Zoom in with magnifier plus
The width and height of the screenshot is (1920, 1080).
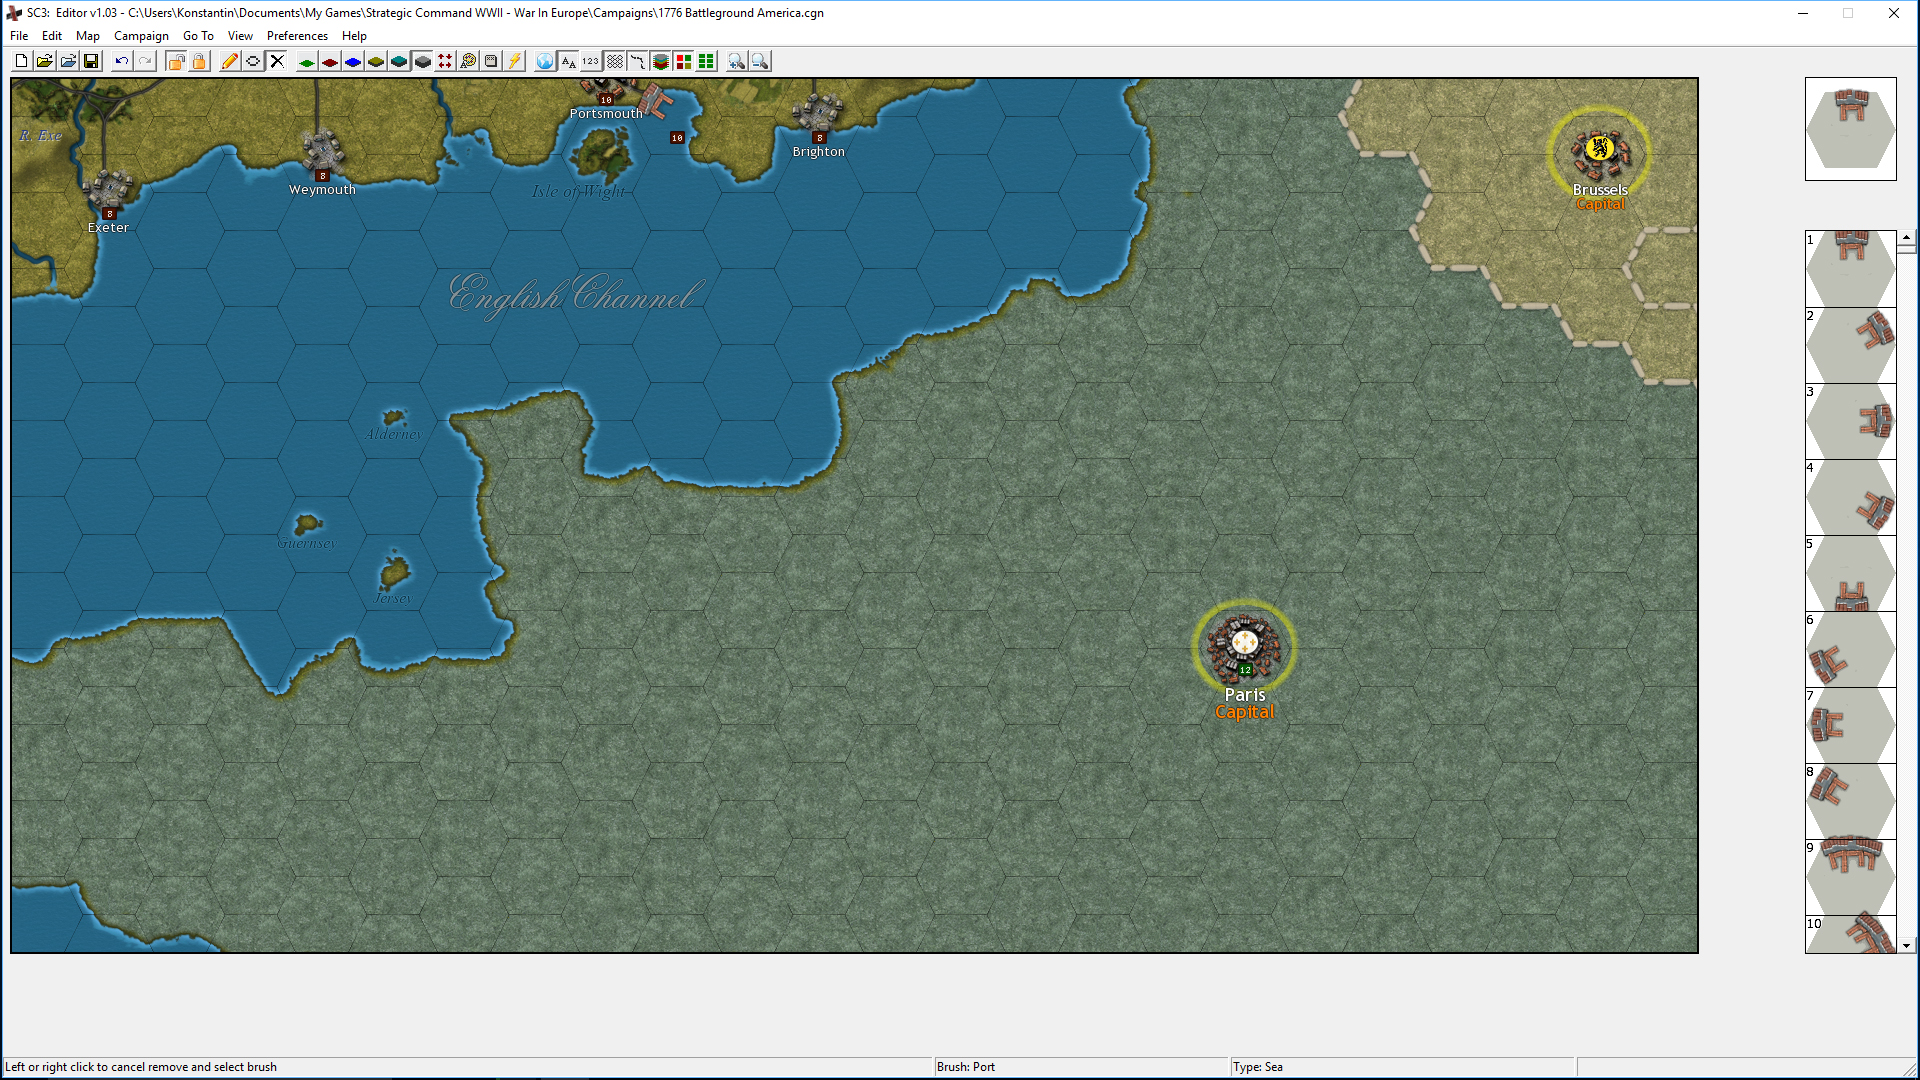(x=737, y=61)
